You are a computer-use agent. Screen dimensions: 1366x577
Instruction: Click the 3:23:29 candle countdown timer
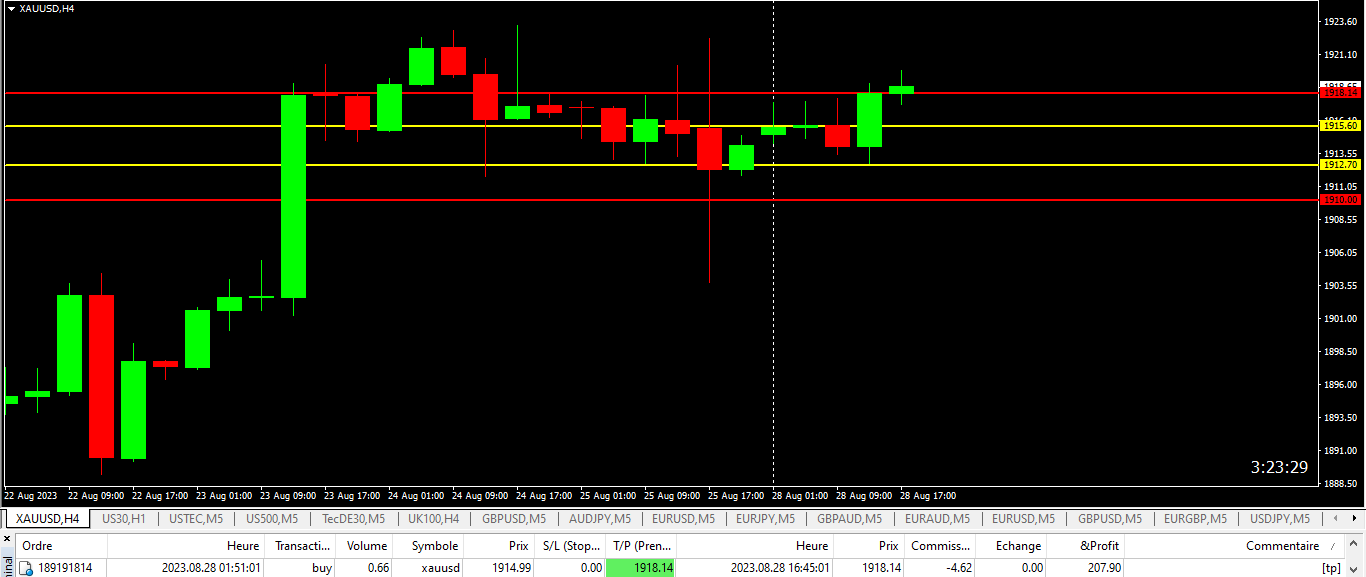tap(1279, 467)
